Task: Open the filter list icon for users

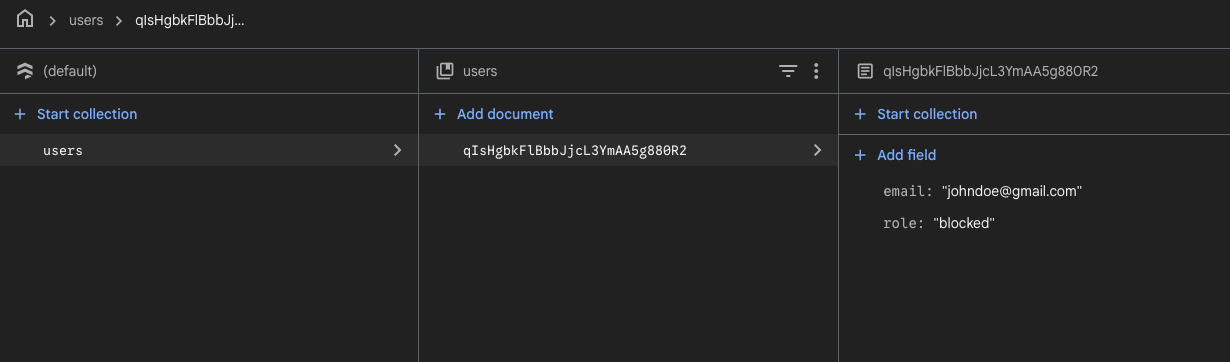Action: click(x=788, y=71)
